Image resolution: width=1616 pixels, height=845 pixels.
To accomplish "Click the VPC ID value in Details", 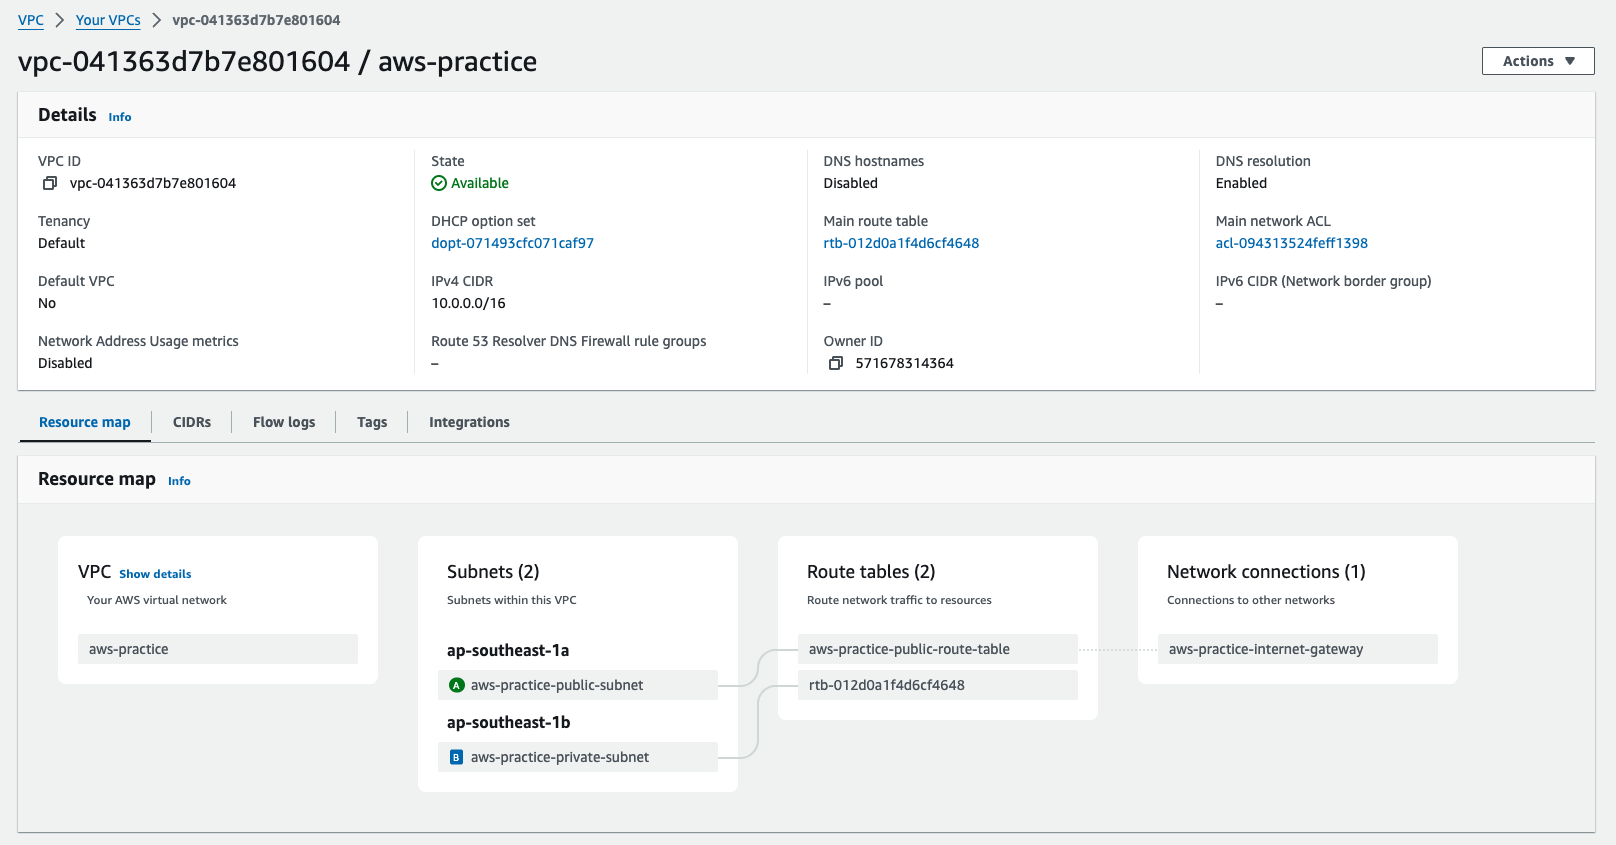I will coord(153,183).
